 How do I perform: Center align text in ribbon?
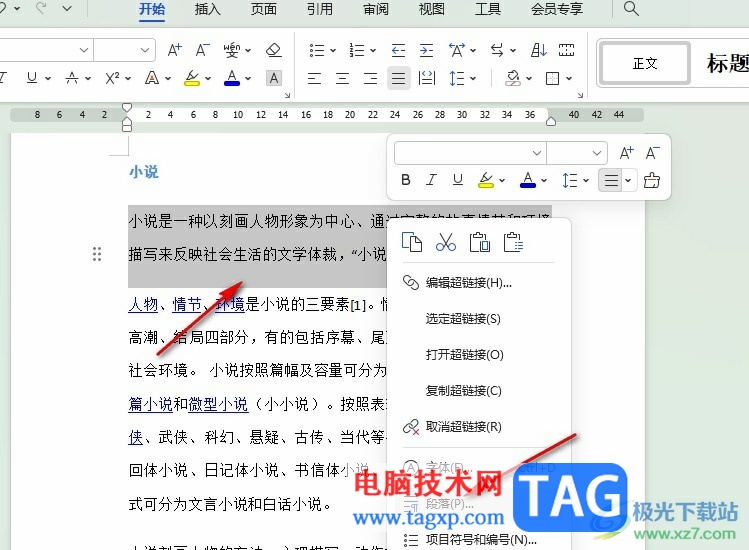[342, 78]
